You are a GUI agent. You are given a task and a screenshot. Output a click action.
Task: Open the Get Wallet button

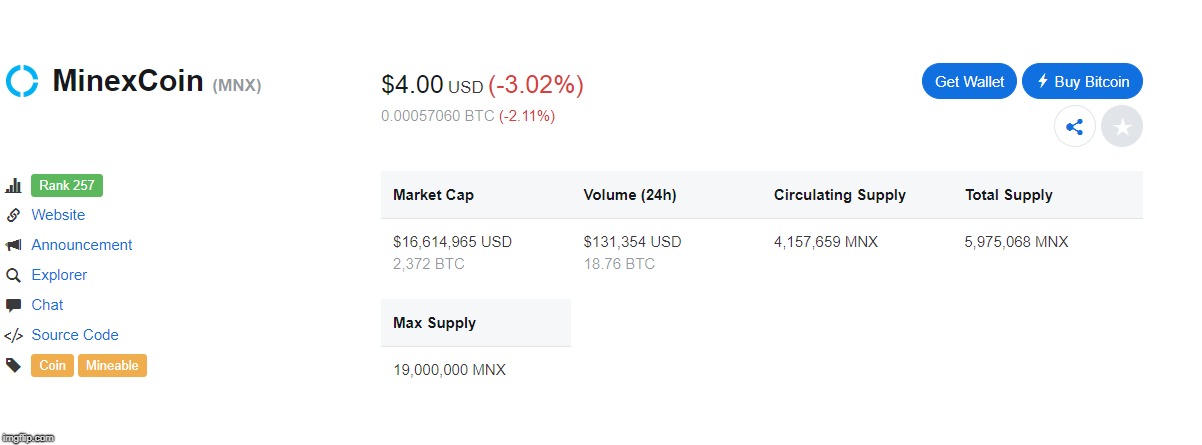pyautogui.click(x=970, y=82)
